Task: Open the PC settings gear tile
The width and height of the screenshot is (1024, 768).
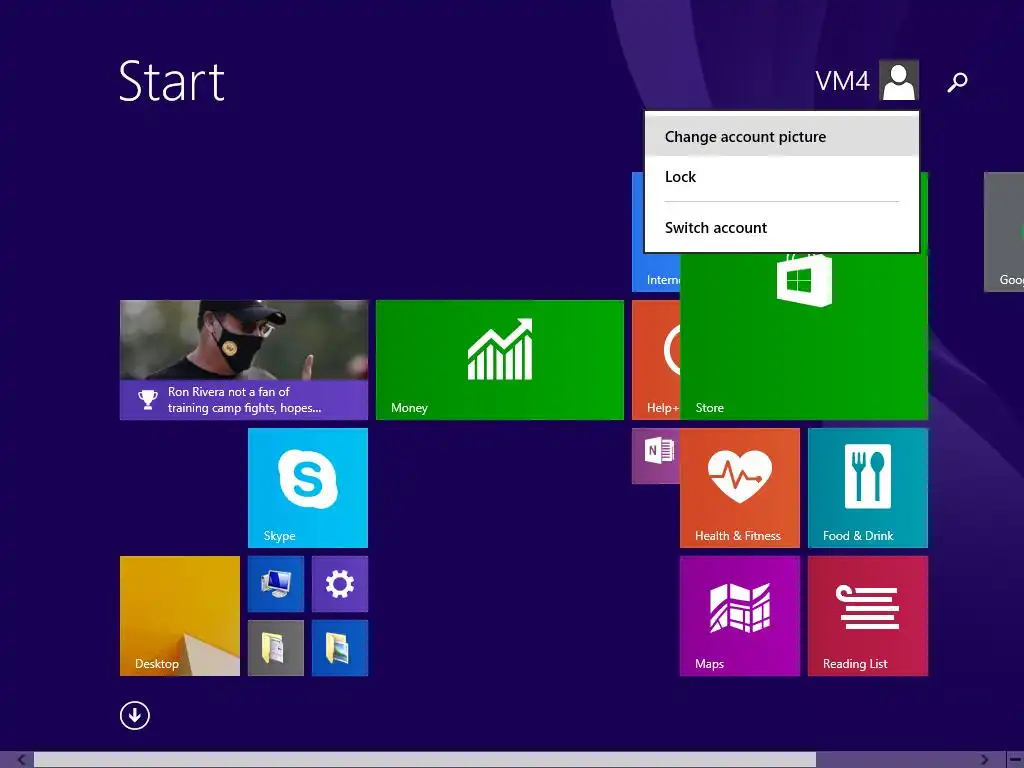Action: click(x=340, y=584)
